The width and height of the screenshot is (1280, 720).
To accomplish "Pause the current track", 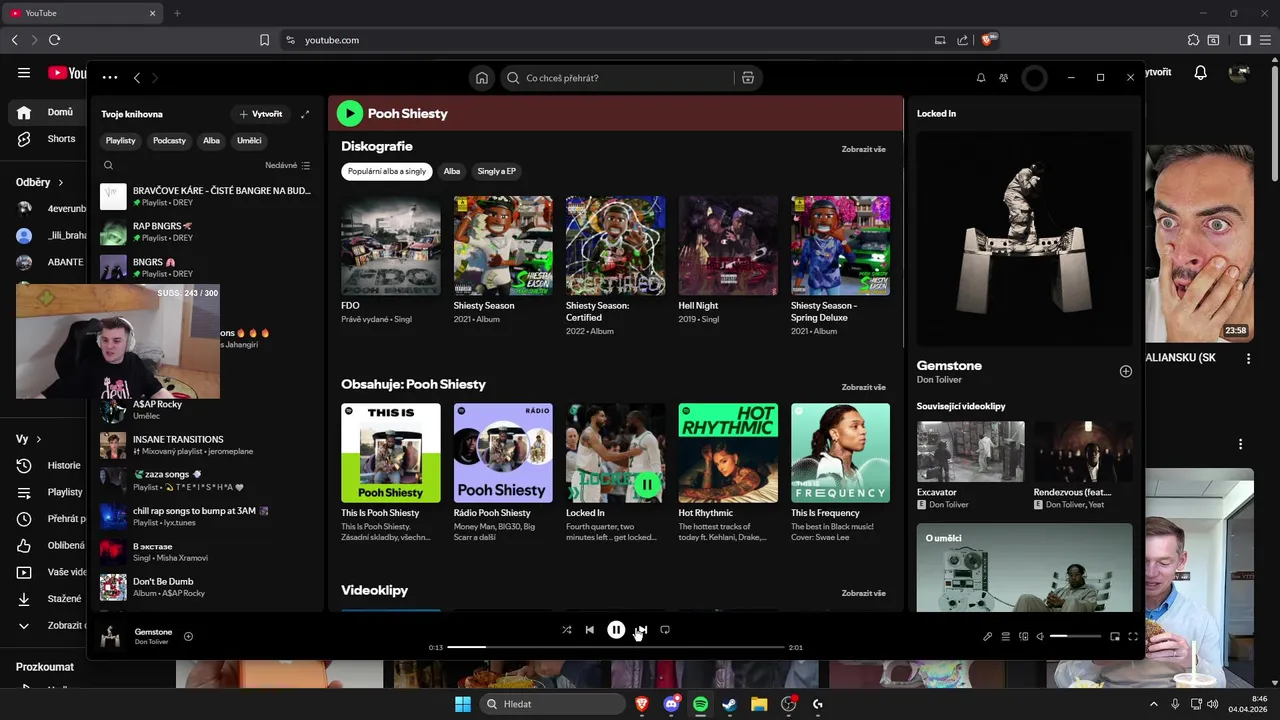I will 616,630.
